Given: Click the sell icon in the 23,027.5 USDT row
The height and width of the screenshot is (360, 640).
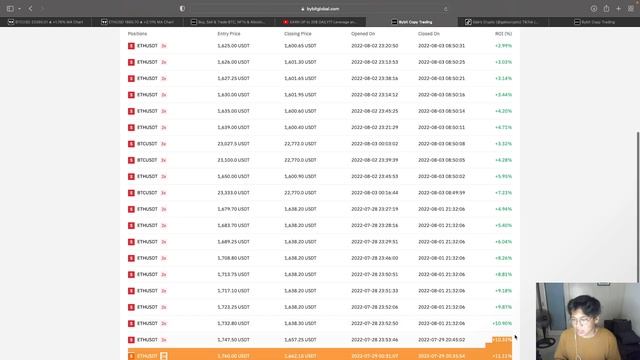Looking at the screenshot, I should 131,144.
